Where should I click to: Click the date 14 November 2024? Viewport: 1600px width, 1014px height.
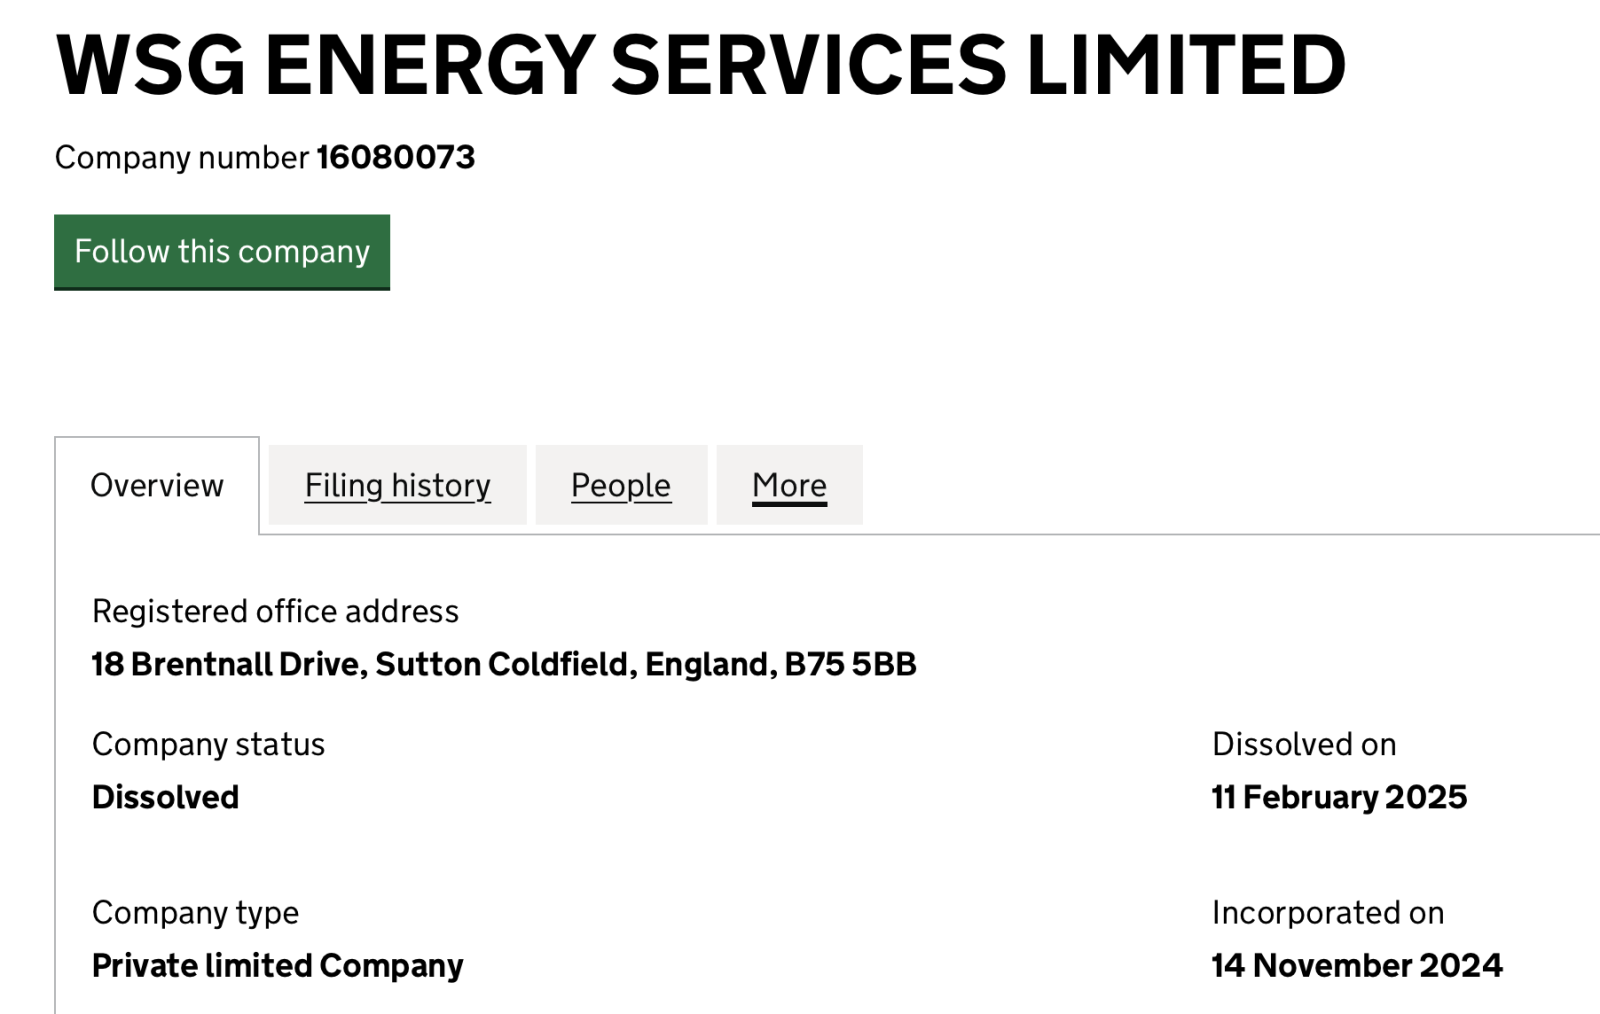click(1357, 966)
